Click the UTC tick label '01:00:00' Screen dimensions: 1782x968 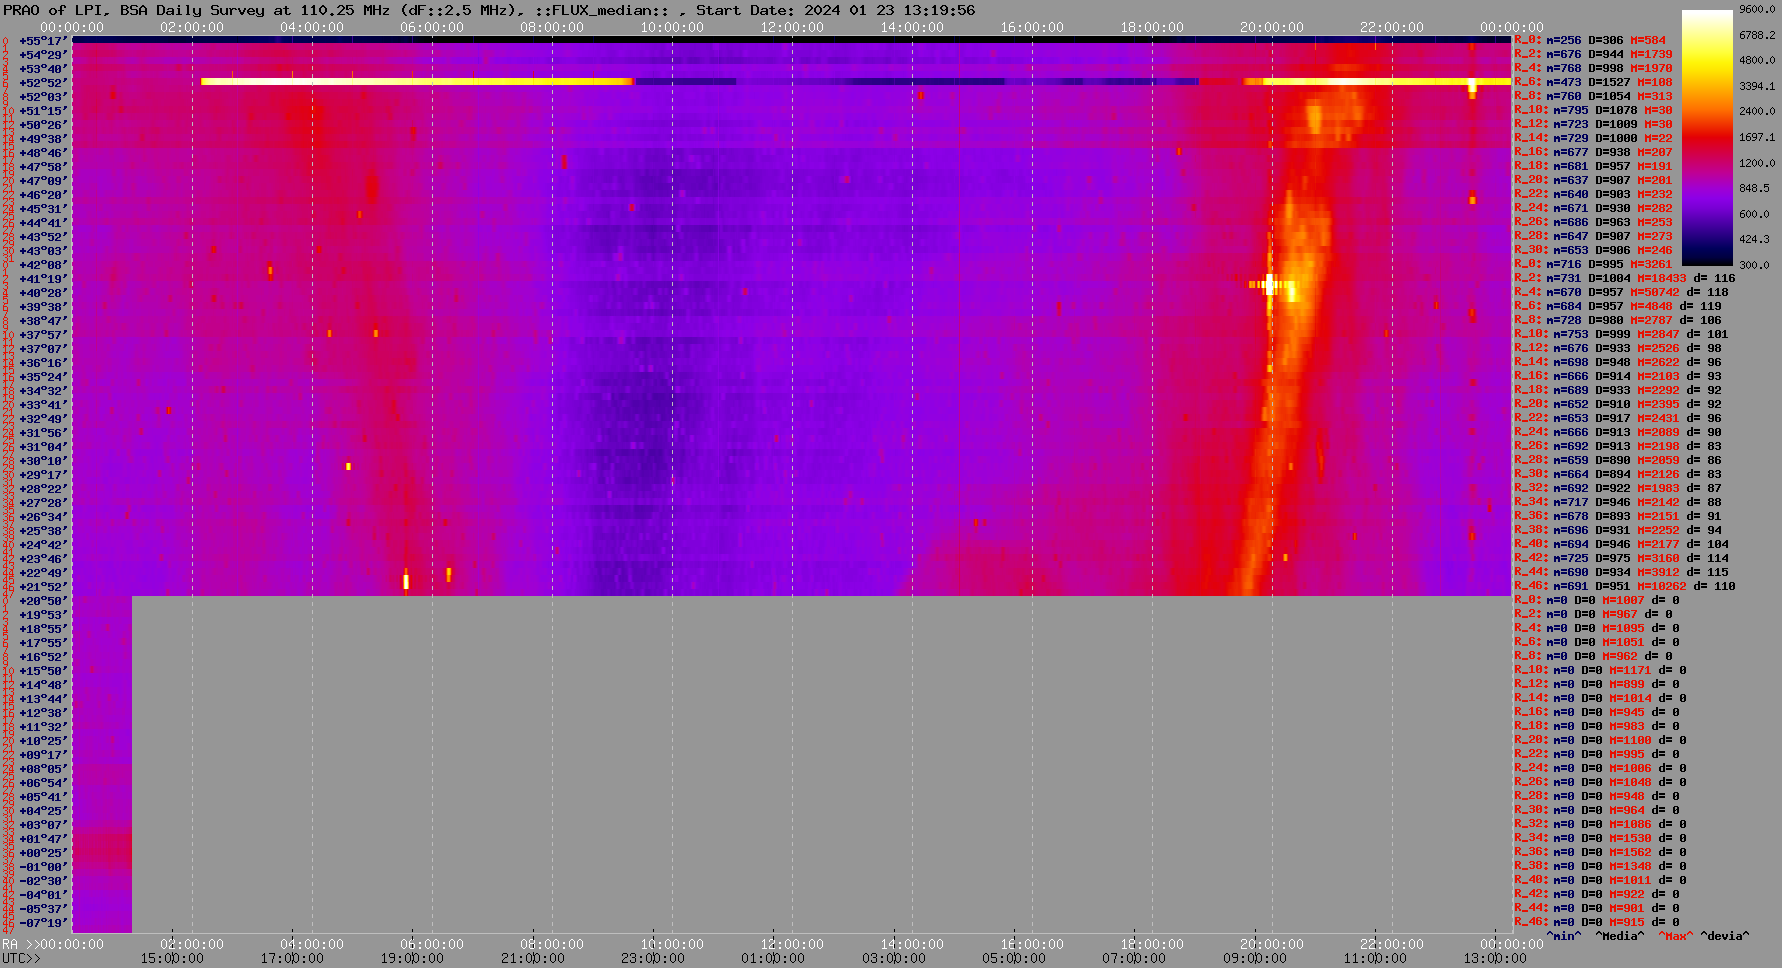773,959
